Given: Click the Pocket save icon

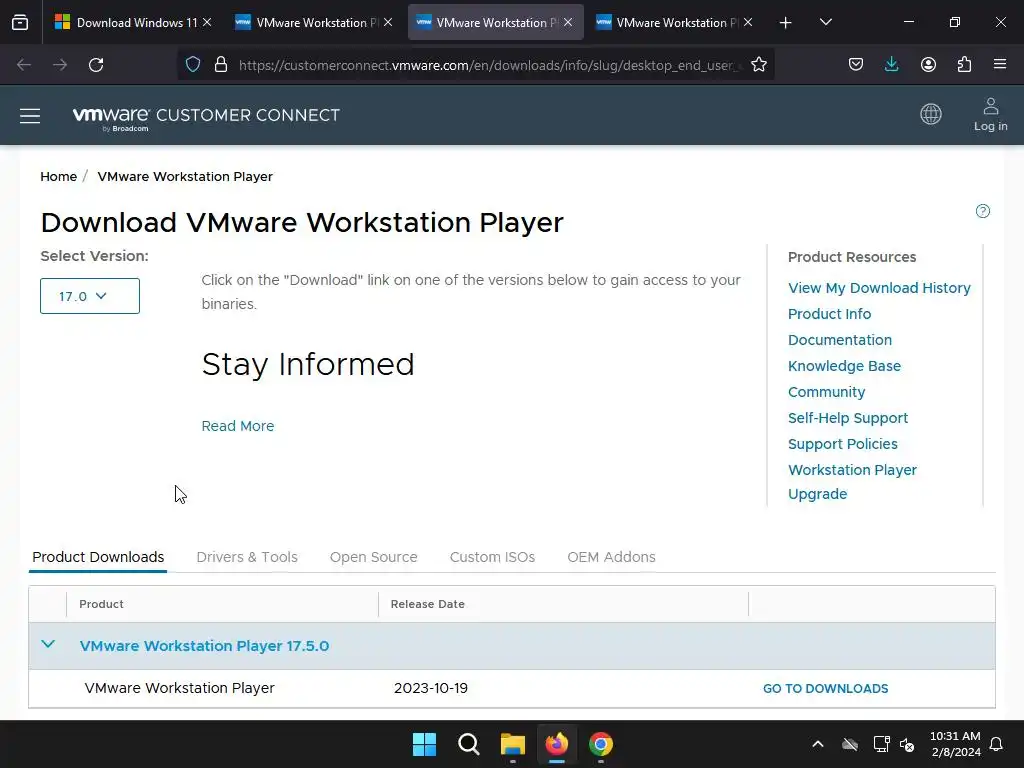Looking at the screenshot, I should (x=856, y=65).
